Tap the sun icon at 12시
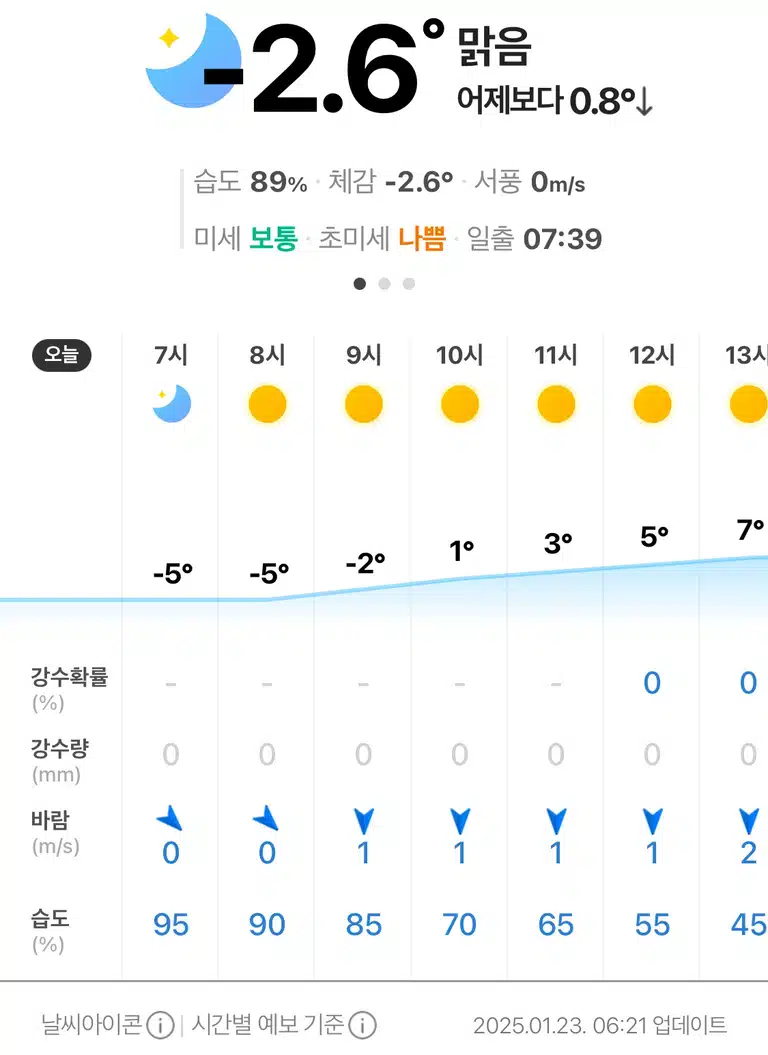This screenshot has height=1055, width=768. 652,404
